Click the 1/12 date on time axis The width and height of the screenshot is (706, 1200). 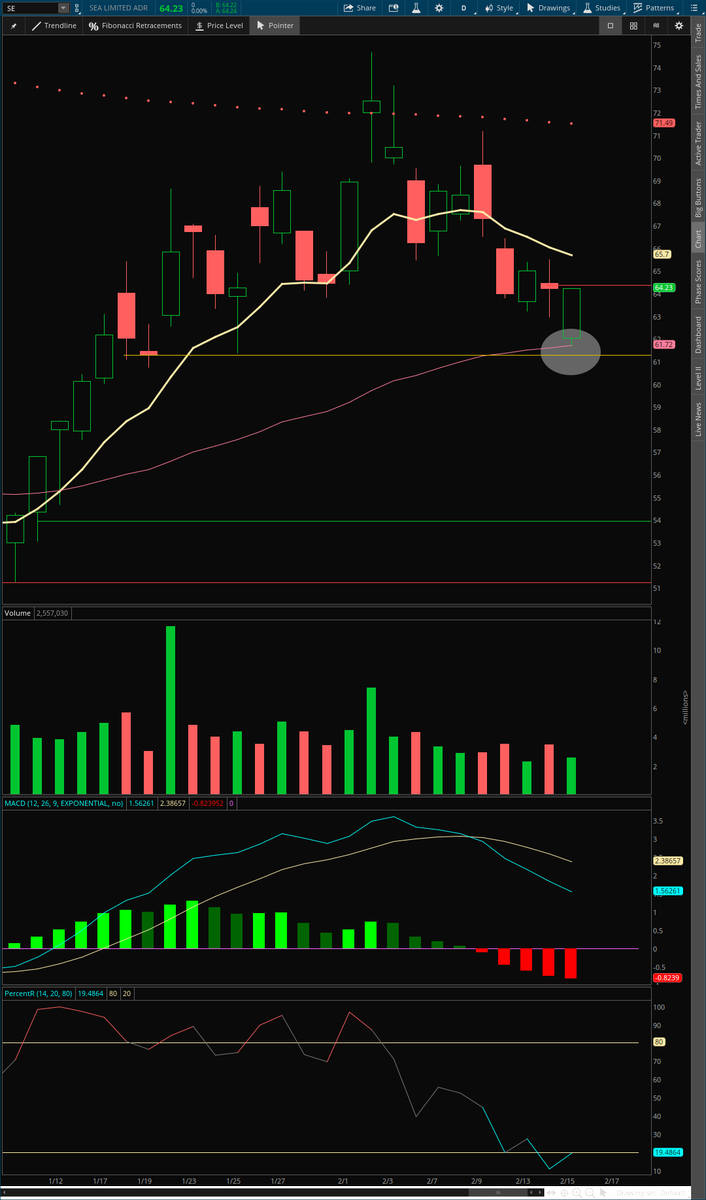58,1180
